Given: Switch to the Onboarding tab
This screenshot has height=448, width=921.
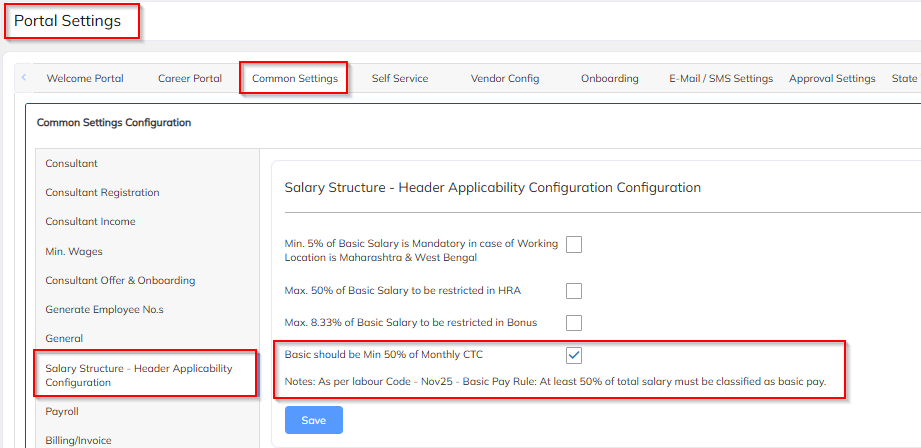Looking at the screenshot, I should coord(609,79).
